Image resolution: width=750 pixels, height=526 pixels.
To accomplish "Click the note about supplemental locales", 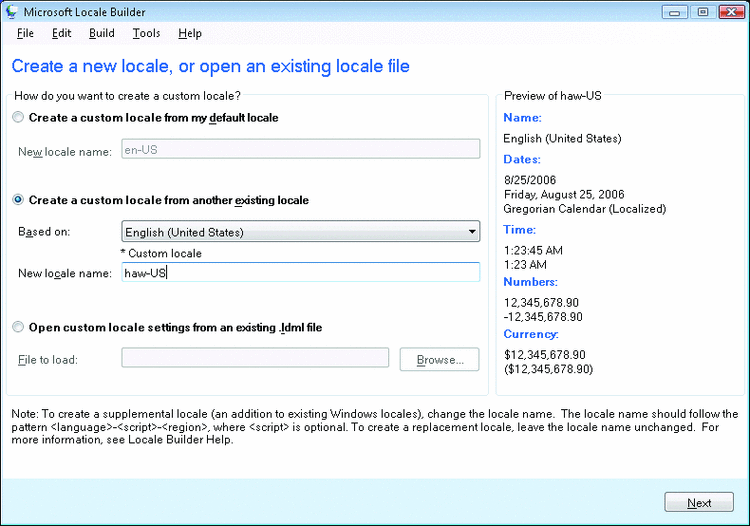I will [x=375, y=427].
